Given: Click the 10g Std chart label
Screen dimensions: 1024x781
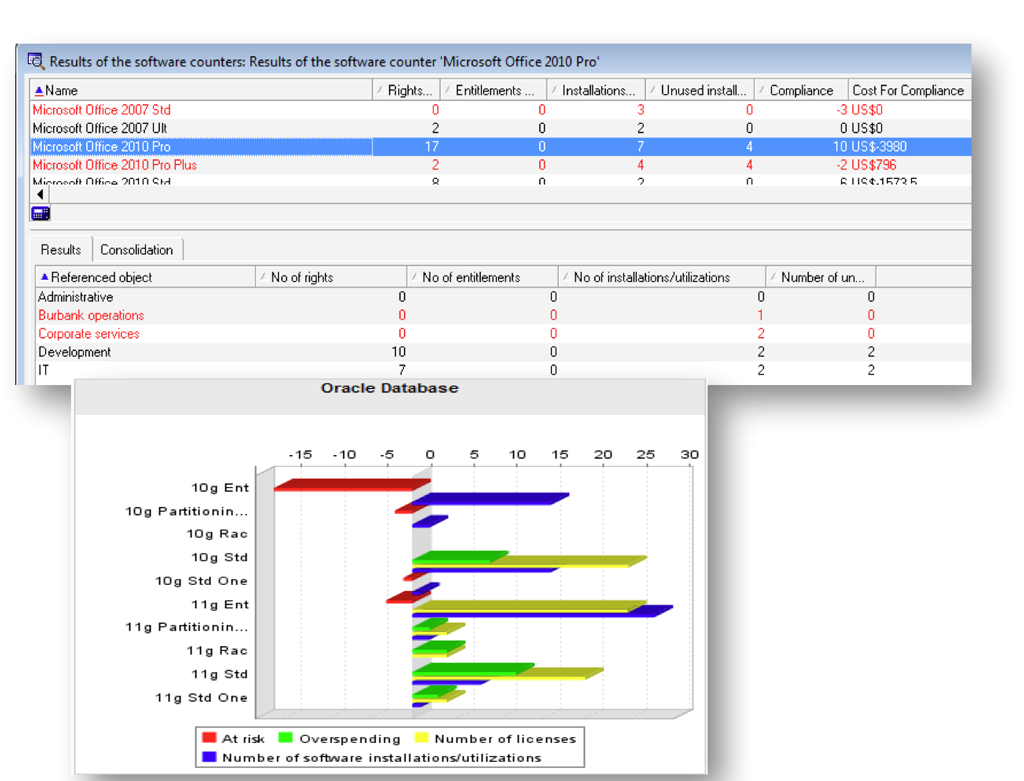Looking at the screenshot, I should (x=219, y=557).
